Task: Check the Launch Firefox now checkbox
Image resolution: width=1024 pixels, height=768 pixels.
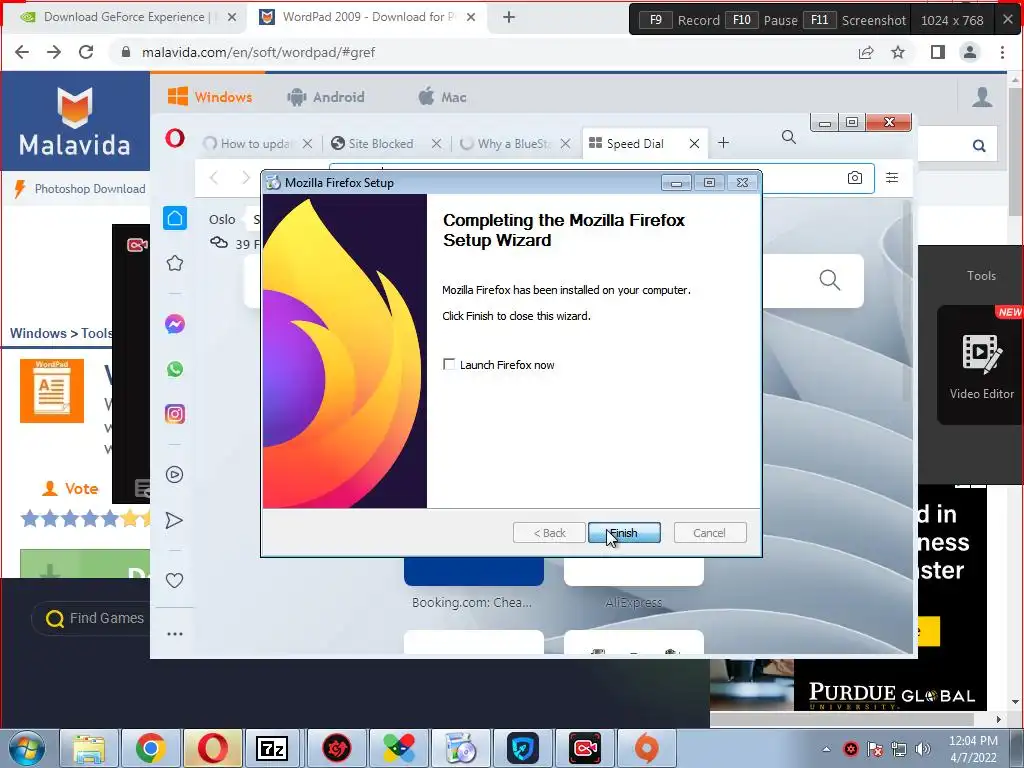Action: [x=449, y=364]
